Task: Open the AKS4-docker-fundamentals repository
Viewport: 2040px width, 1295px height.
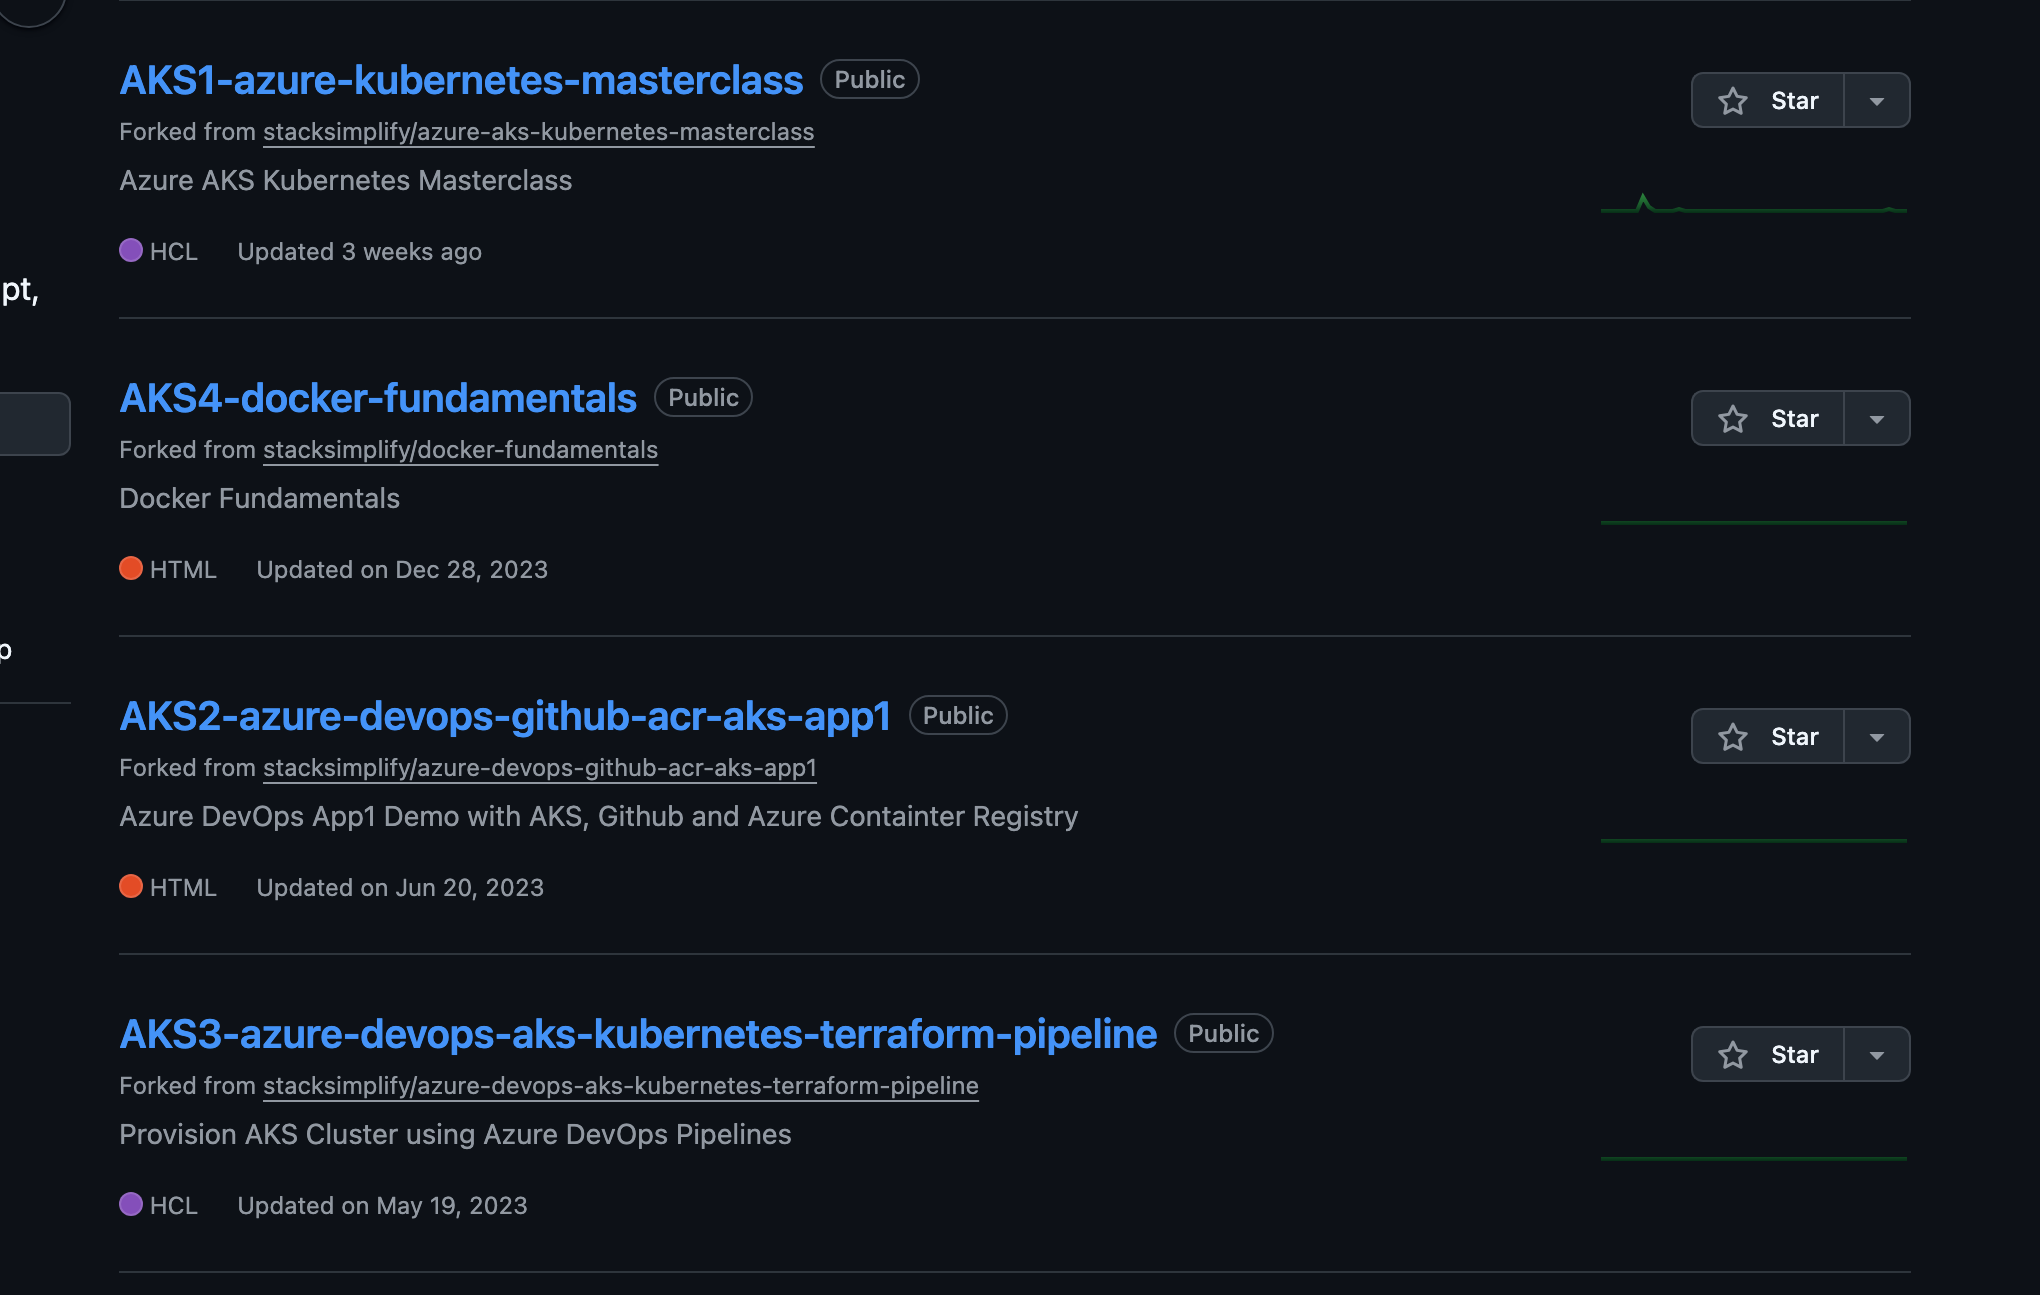Action: 378,398
